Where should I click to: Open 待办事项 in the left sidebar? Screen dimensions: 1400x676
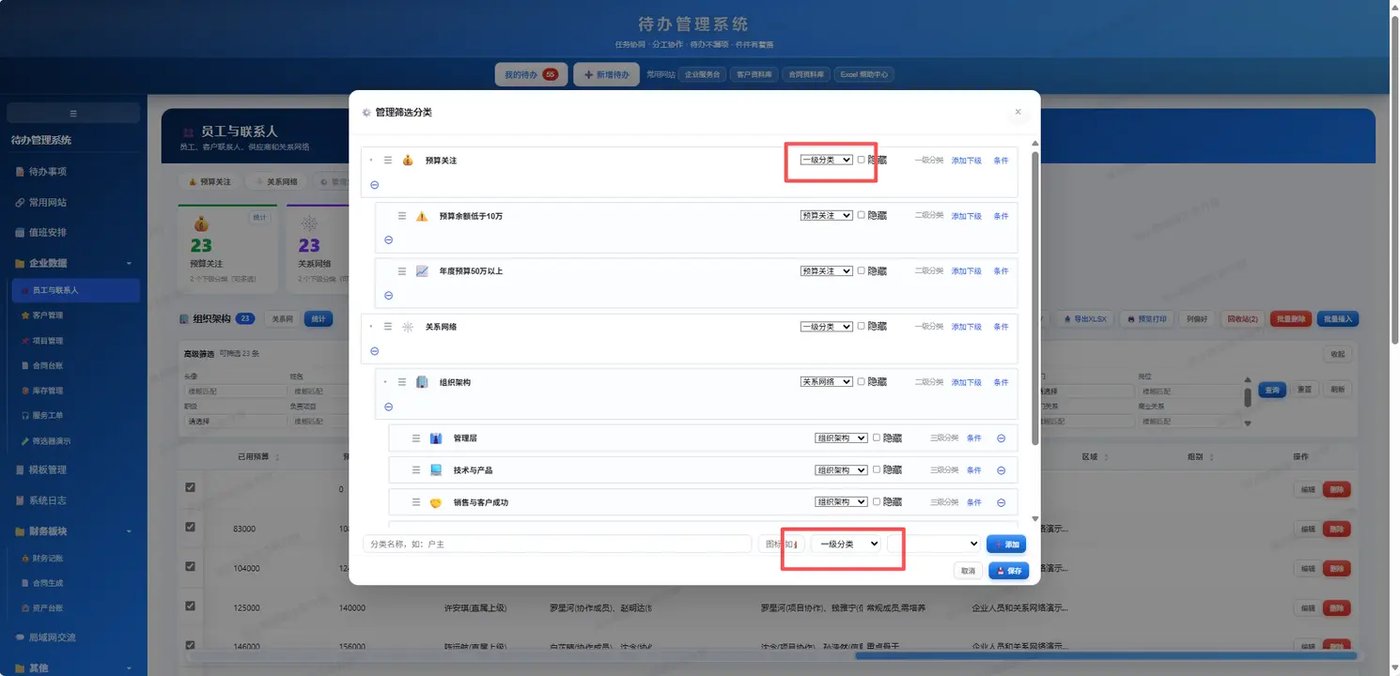coord(72,171)
